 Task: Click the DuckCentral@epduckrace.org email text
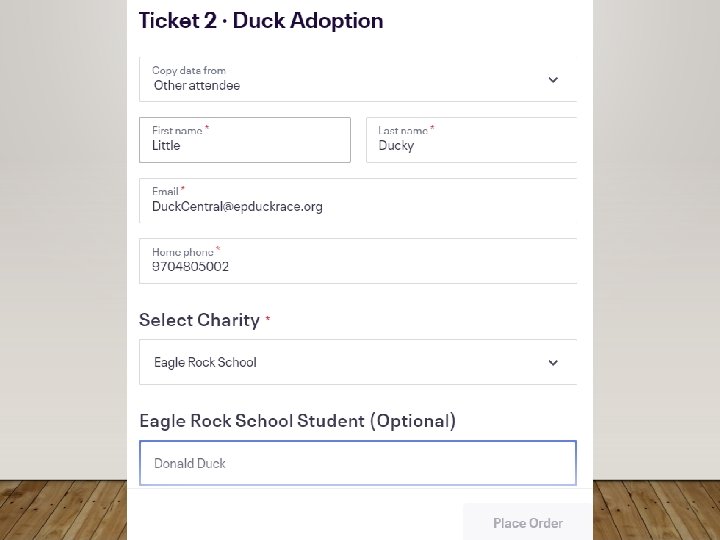pos(237,207)
